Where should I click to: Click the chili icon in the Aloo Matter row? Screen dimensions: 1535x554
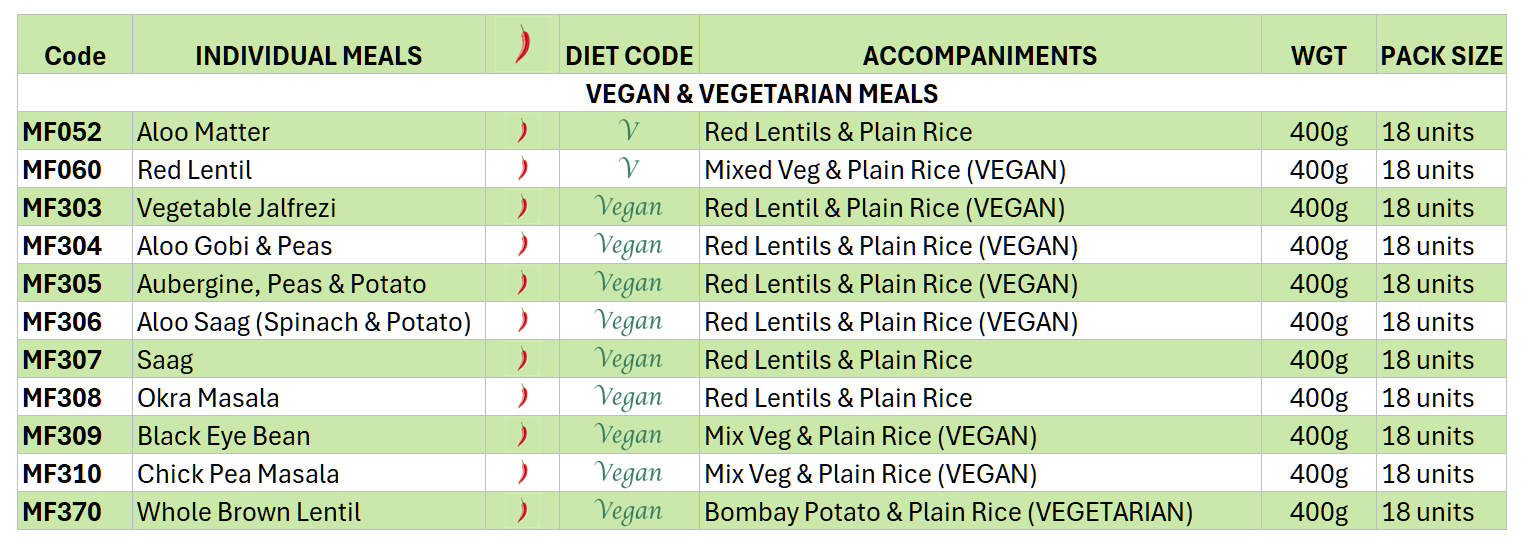(x=522, y=131)
